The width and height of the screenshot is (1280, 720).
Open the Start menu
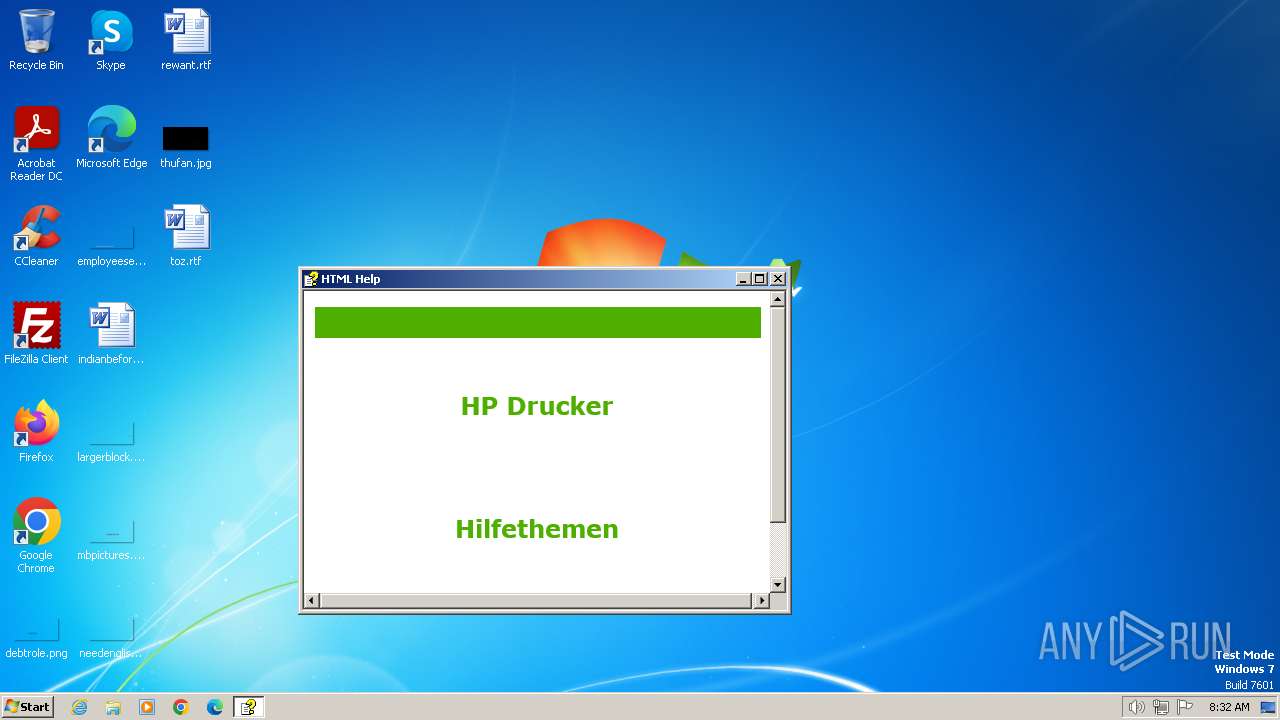tap(27, 706)
